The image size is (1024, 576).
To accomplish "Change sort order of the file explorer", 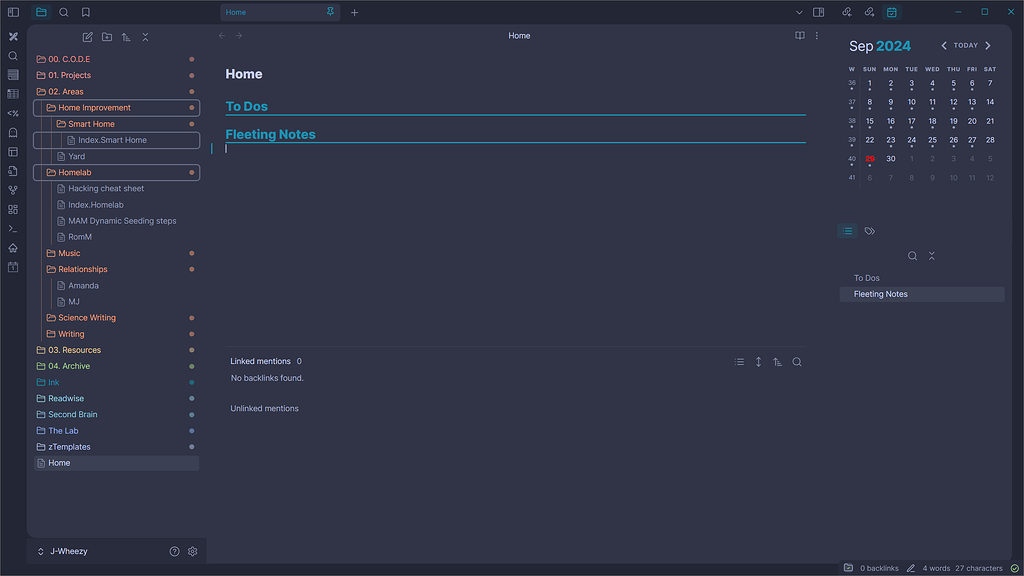I will 126,36.
